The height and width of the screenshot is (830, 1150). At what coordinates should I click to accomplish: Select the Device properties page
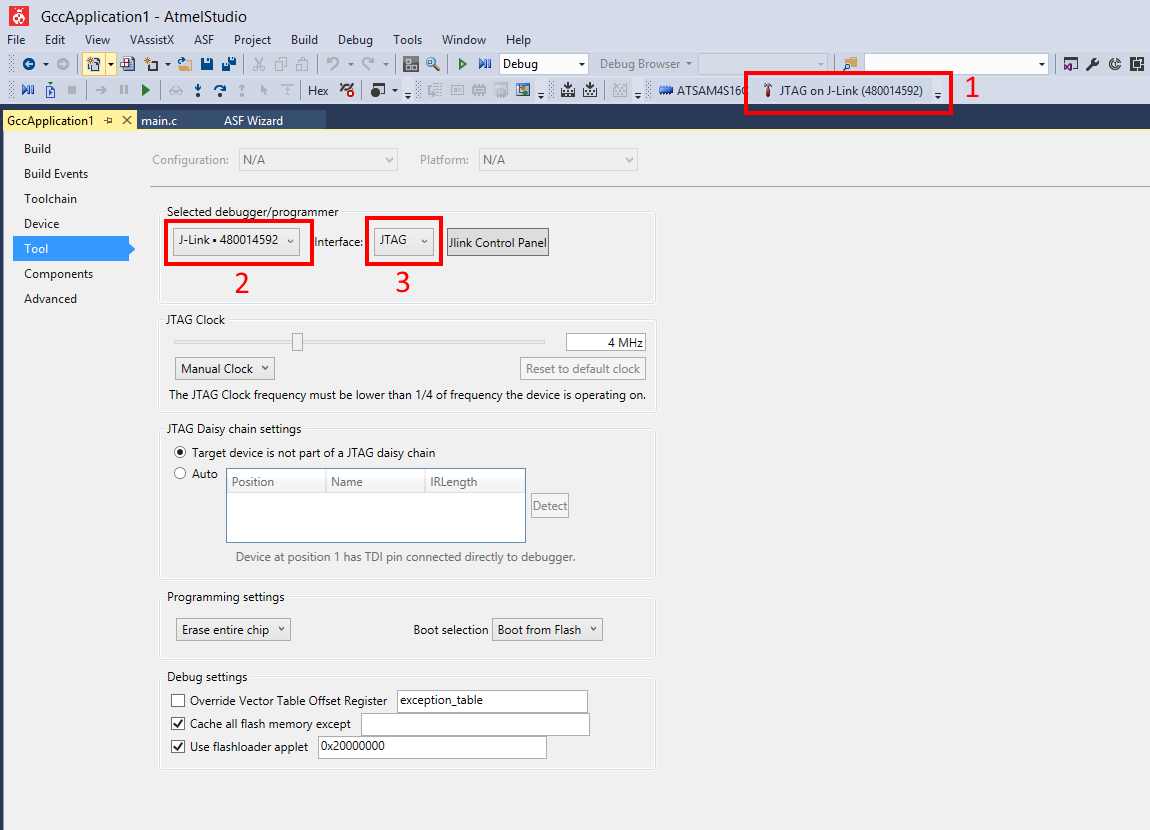click(x=41, y=224)
